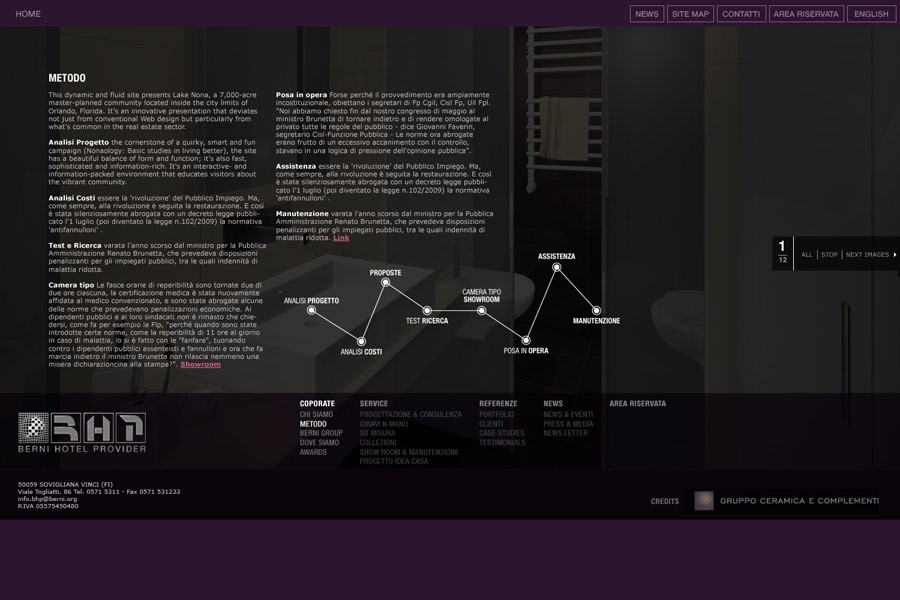
Task: Select the Manutenzione node in diagram
Action: pyautogui.click(x=596, y=311)
